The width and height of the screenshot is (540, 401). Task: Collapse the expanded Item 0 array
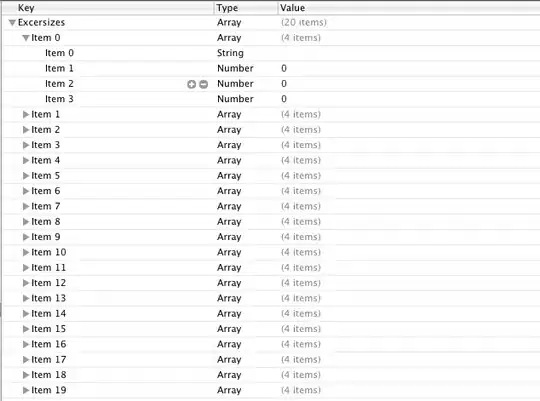[25, 38]
